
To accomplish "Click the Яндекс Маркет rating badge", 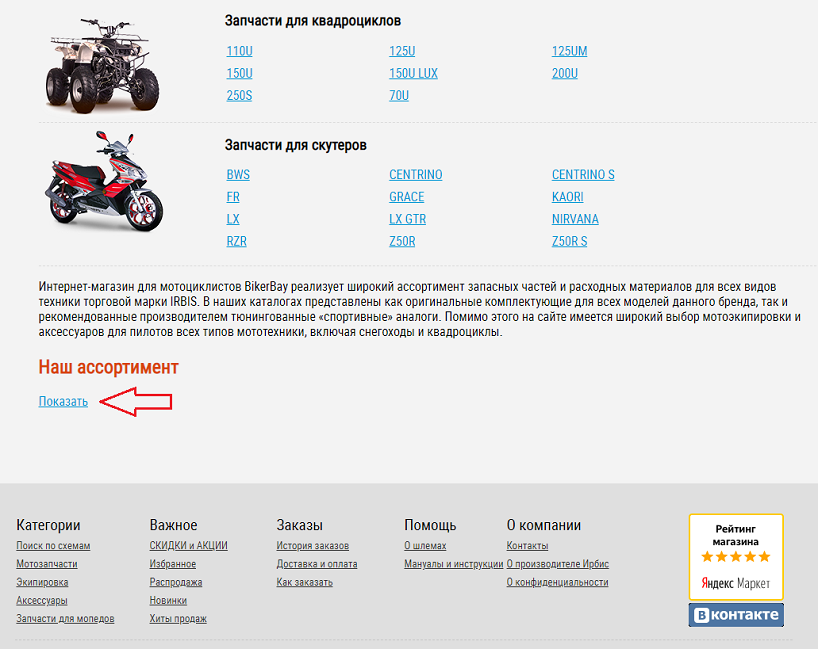I will coord(736,557).
